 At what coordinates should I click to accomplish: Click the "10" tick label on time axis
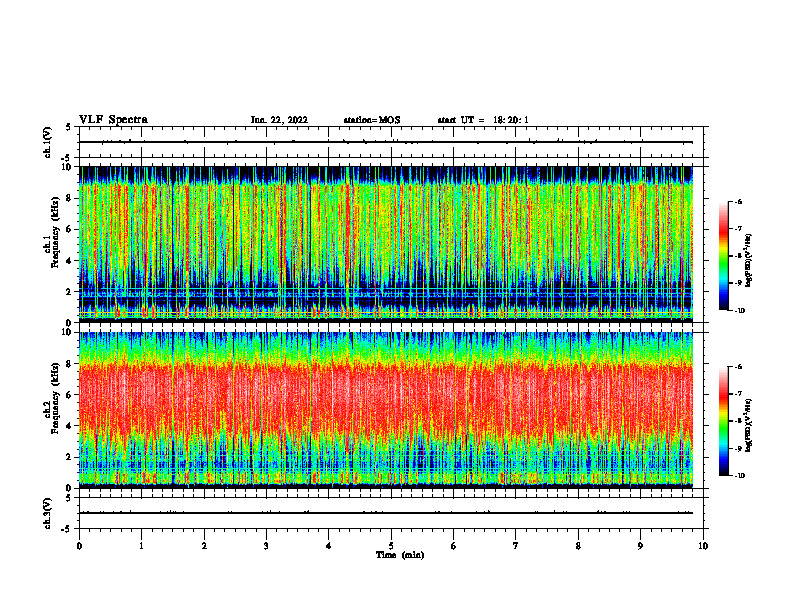pos(703,546)
